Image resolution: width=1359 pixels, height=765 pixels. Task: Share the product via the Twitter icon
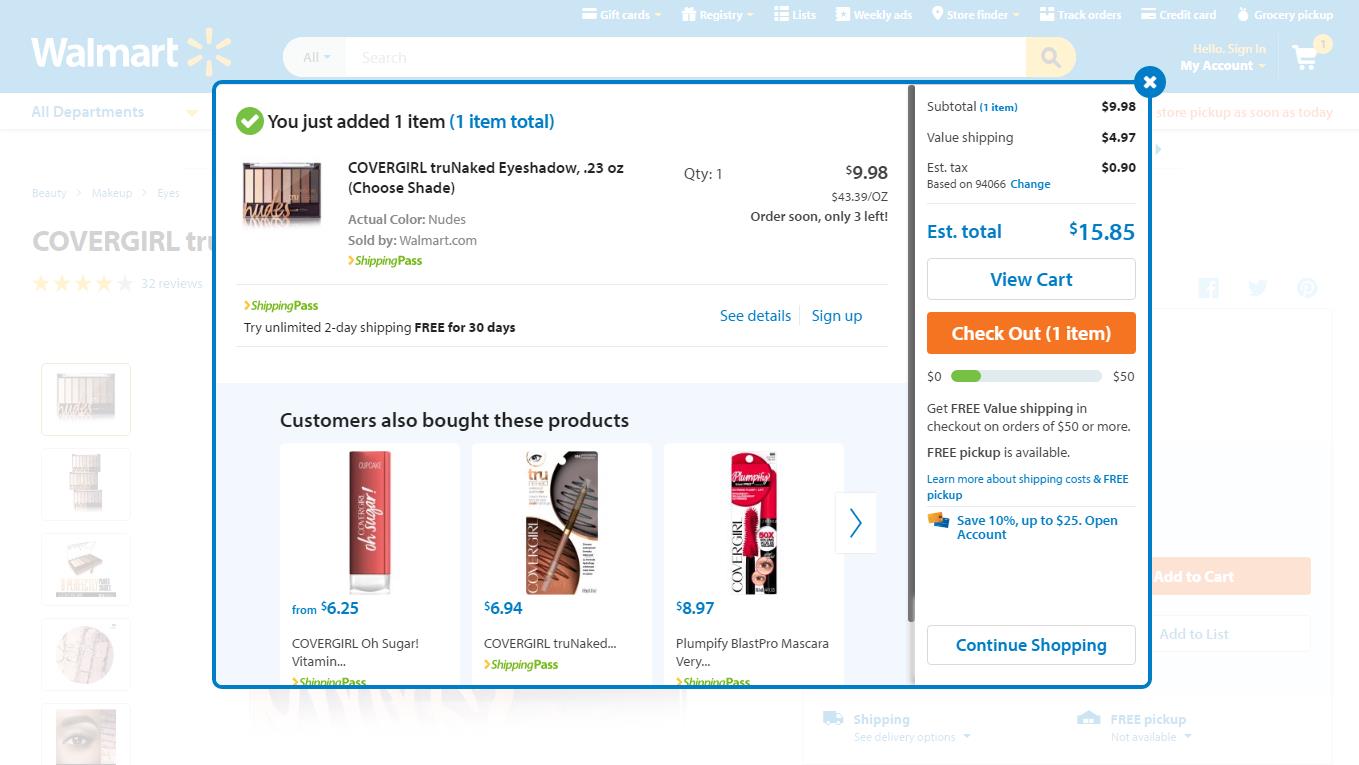click(1257, 288)
